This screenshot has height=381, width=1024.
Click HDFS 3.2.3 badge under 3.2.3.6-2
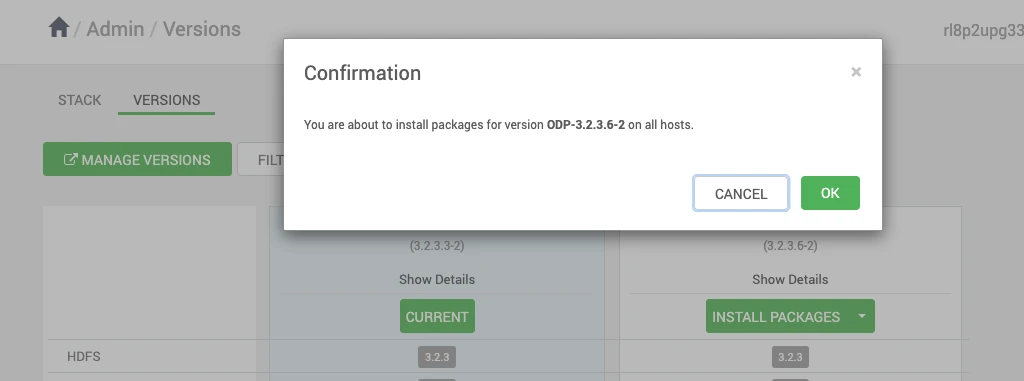pos(790,357)
